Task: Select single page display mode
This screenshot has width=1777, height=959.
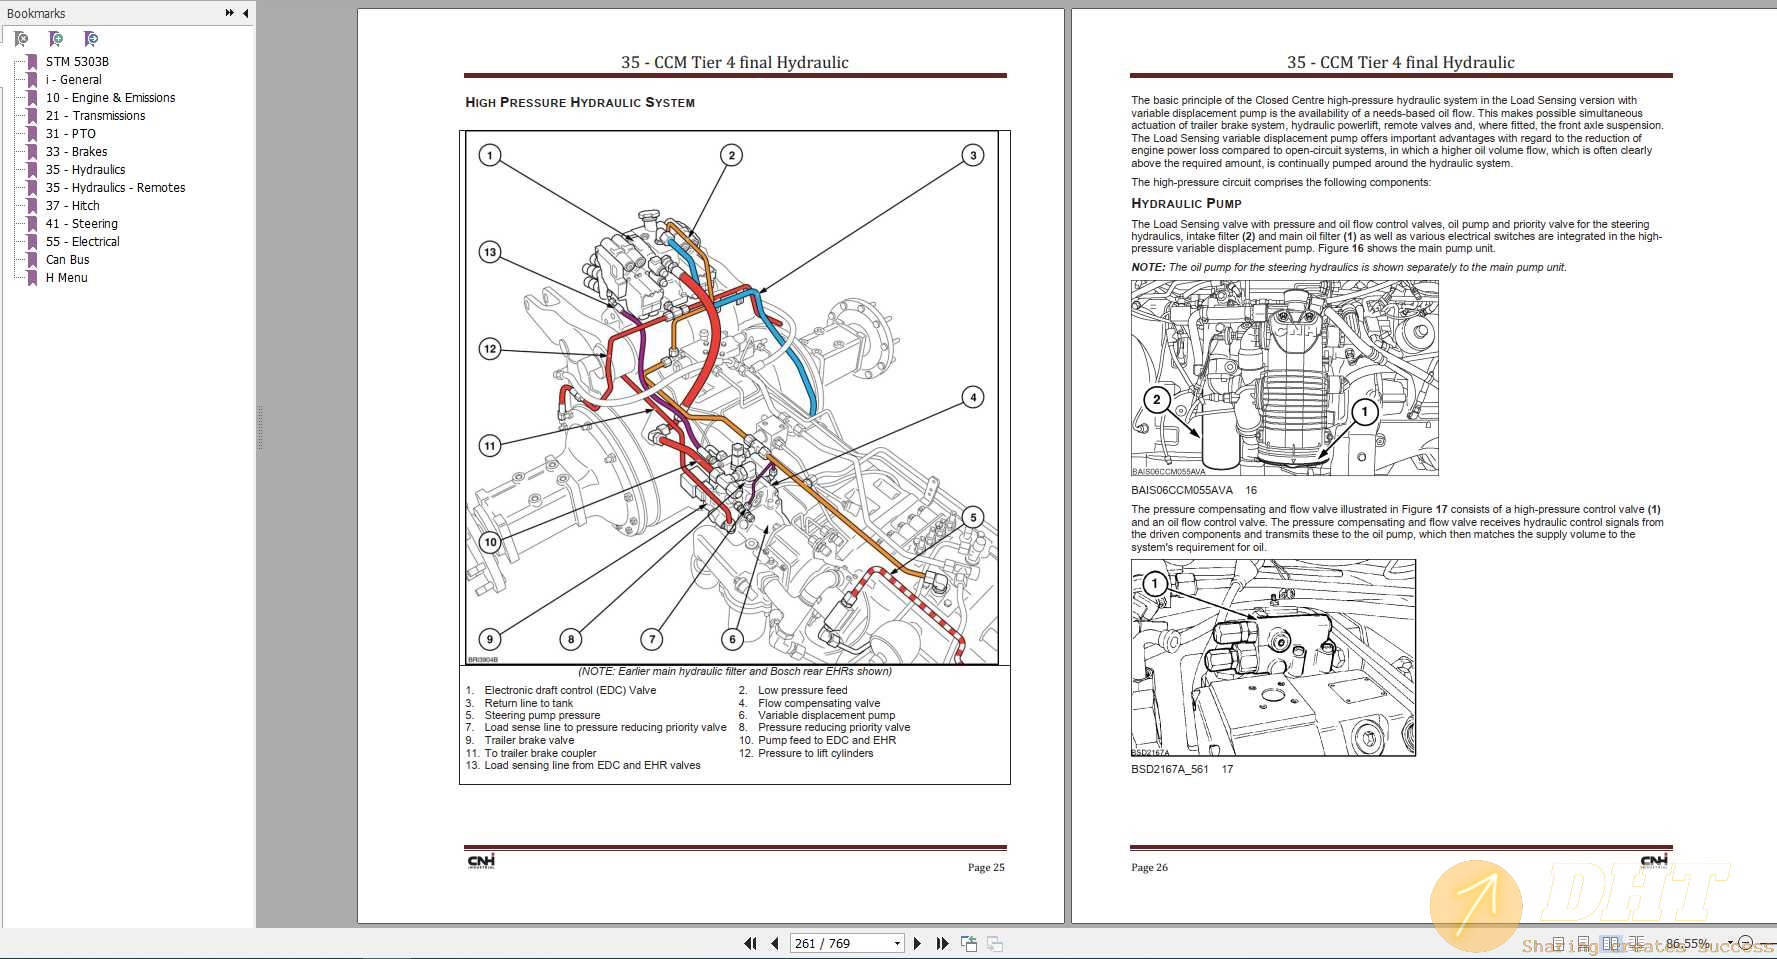Action: [1558, 943]
